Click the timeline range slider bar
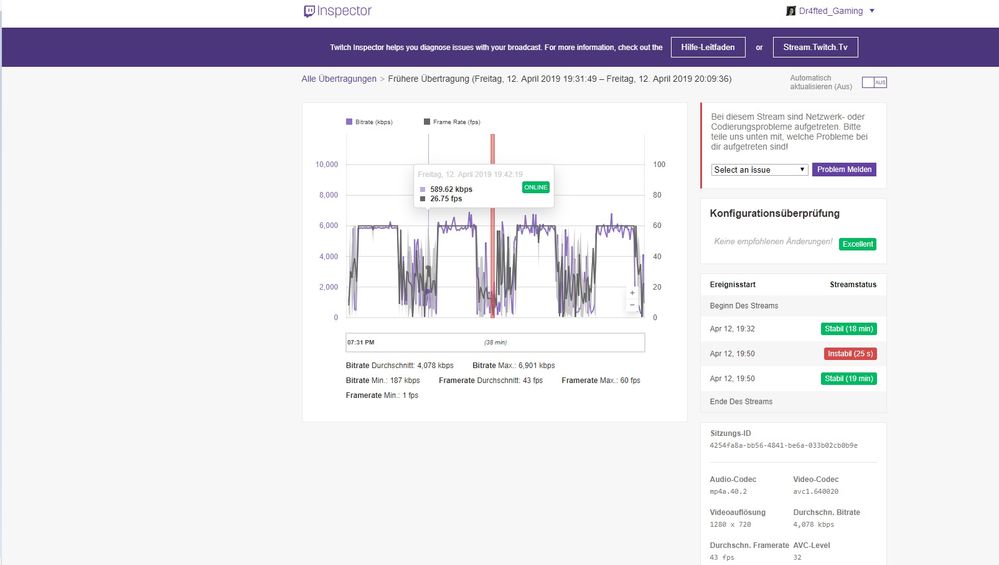The width and height of the screenshot is (999, 565). pyautogui.click(x=495, y=342)
